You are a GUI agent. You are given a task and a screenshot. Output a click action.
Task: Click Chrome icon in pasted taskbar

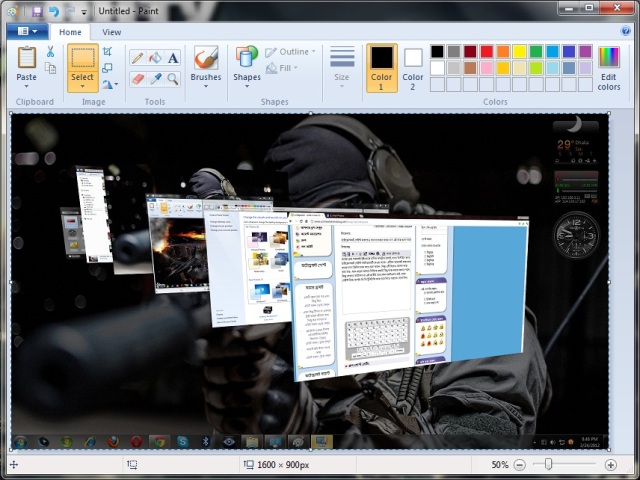click(159, 441)
